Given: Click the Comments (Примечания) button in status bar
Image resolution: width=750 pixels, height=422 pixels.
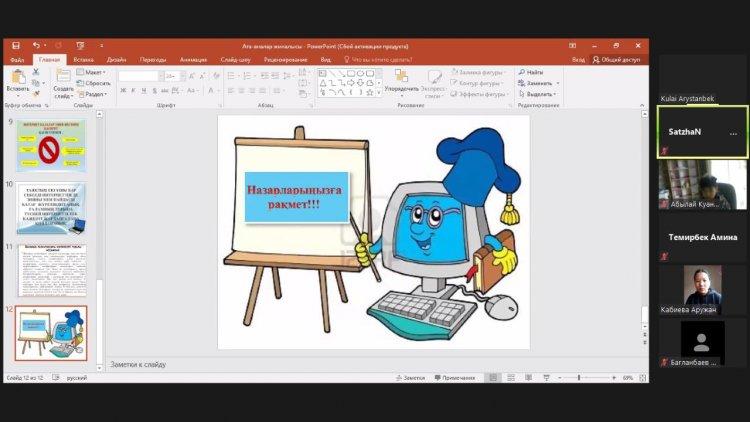Looking at the screenshot, I should [456, 378].
